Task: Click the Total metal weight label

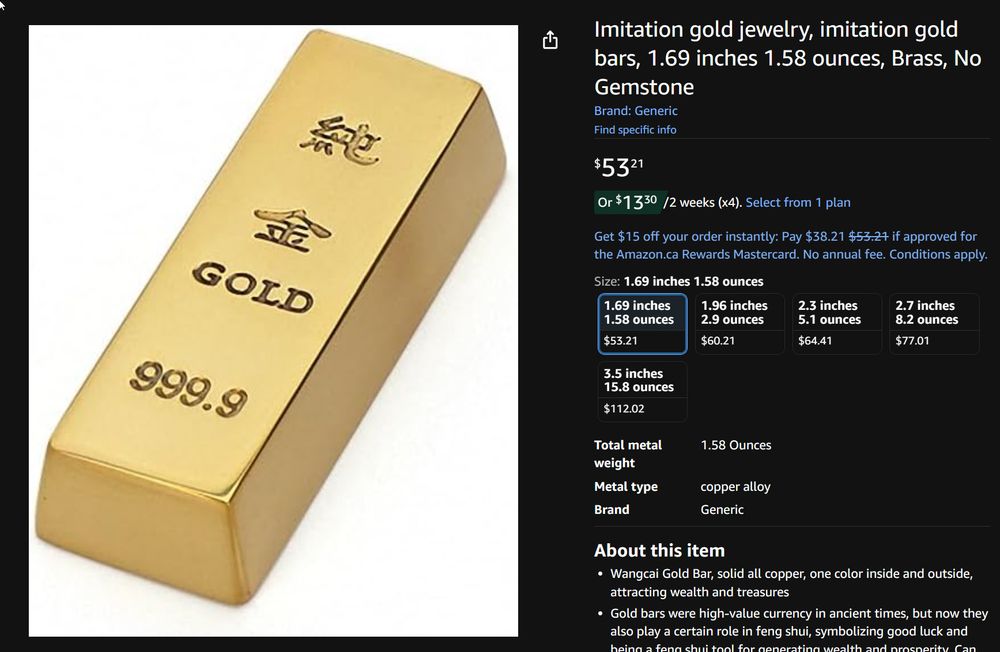Action: point(628,454)
